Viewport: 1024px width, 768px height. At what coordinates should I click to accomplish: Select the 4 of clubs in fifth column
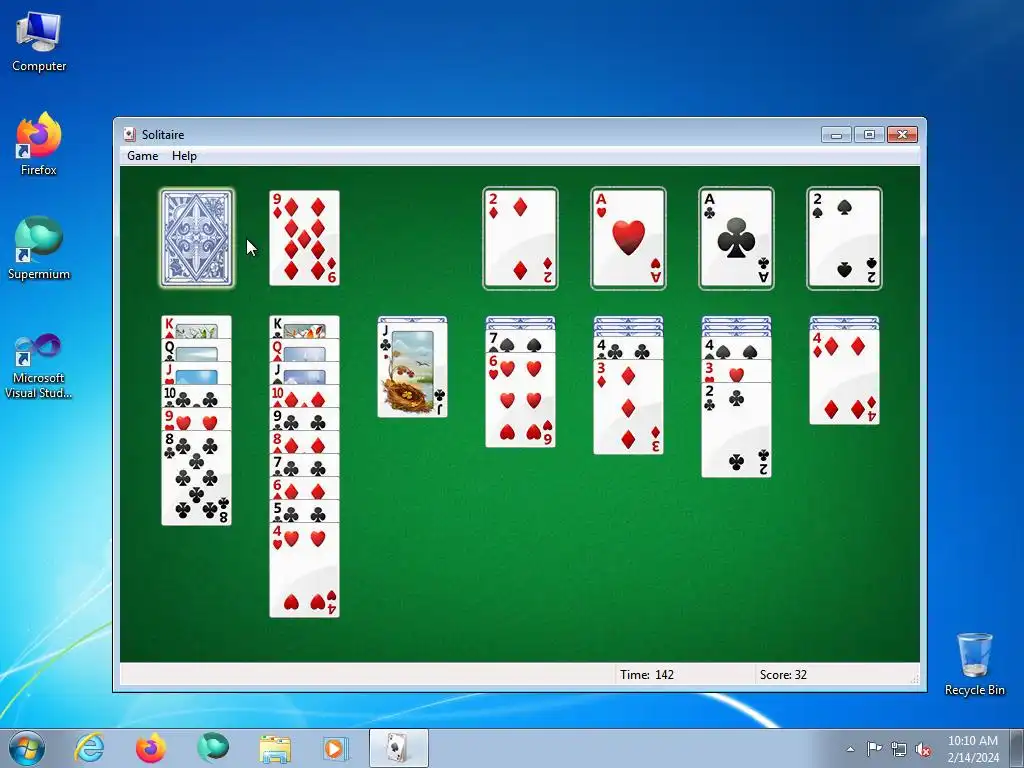tap(628, 348)
